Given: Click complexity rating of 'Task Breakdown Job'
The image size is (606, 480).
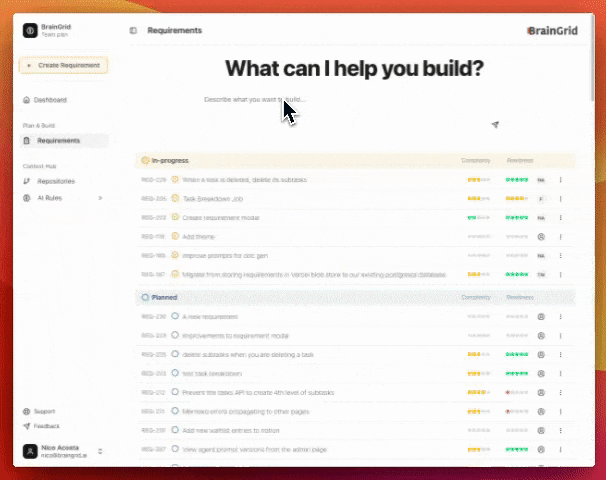Looking at the screenshot, I should pyautogui.click(x=478, y=199).
